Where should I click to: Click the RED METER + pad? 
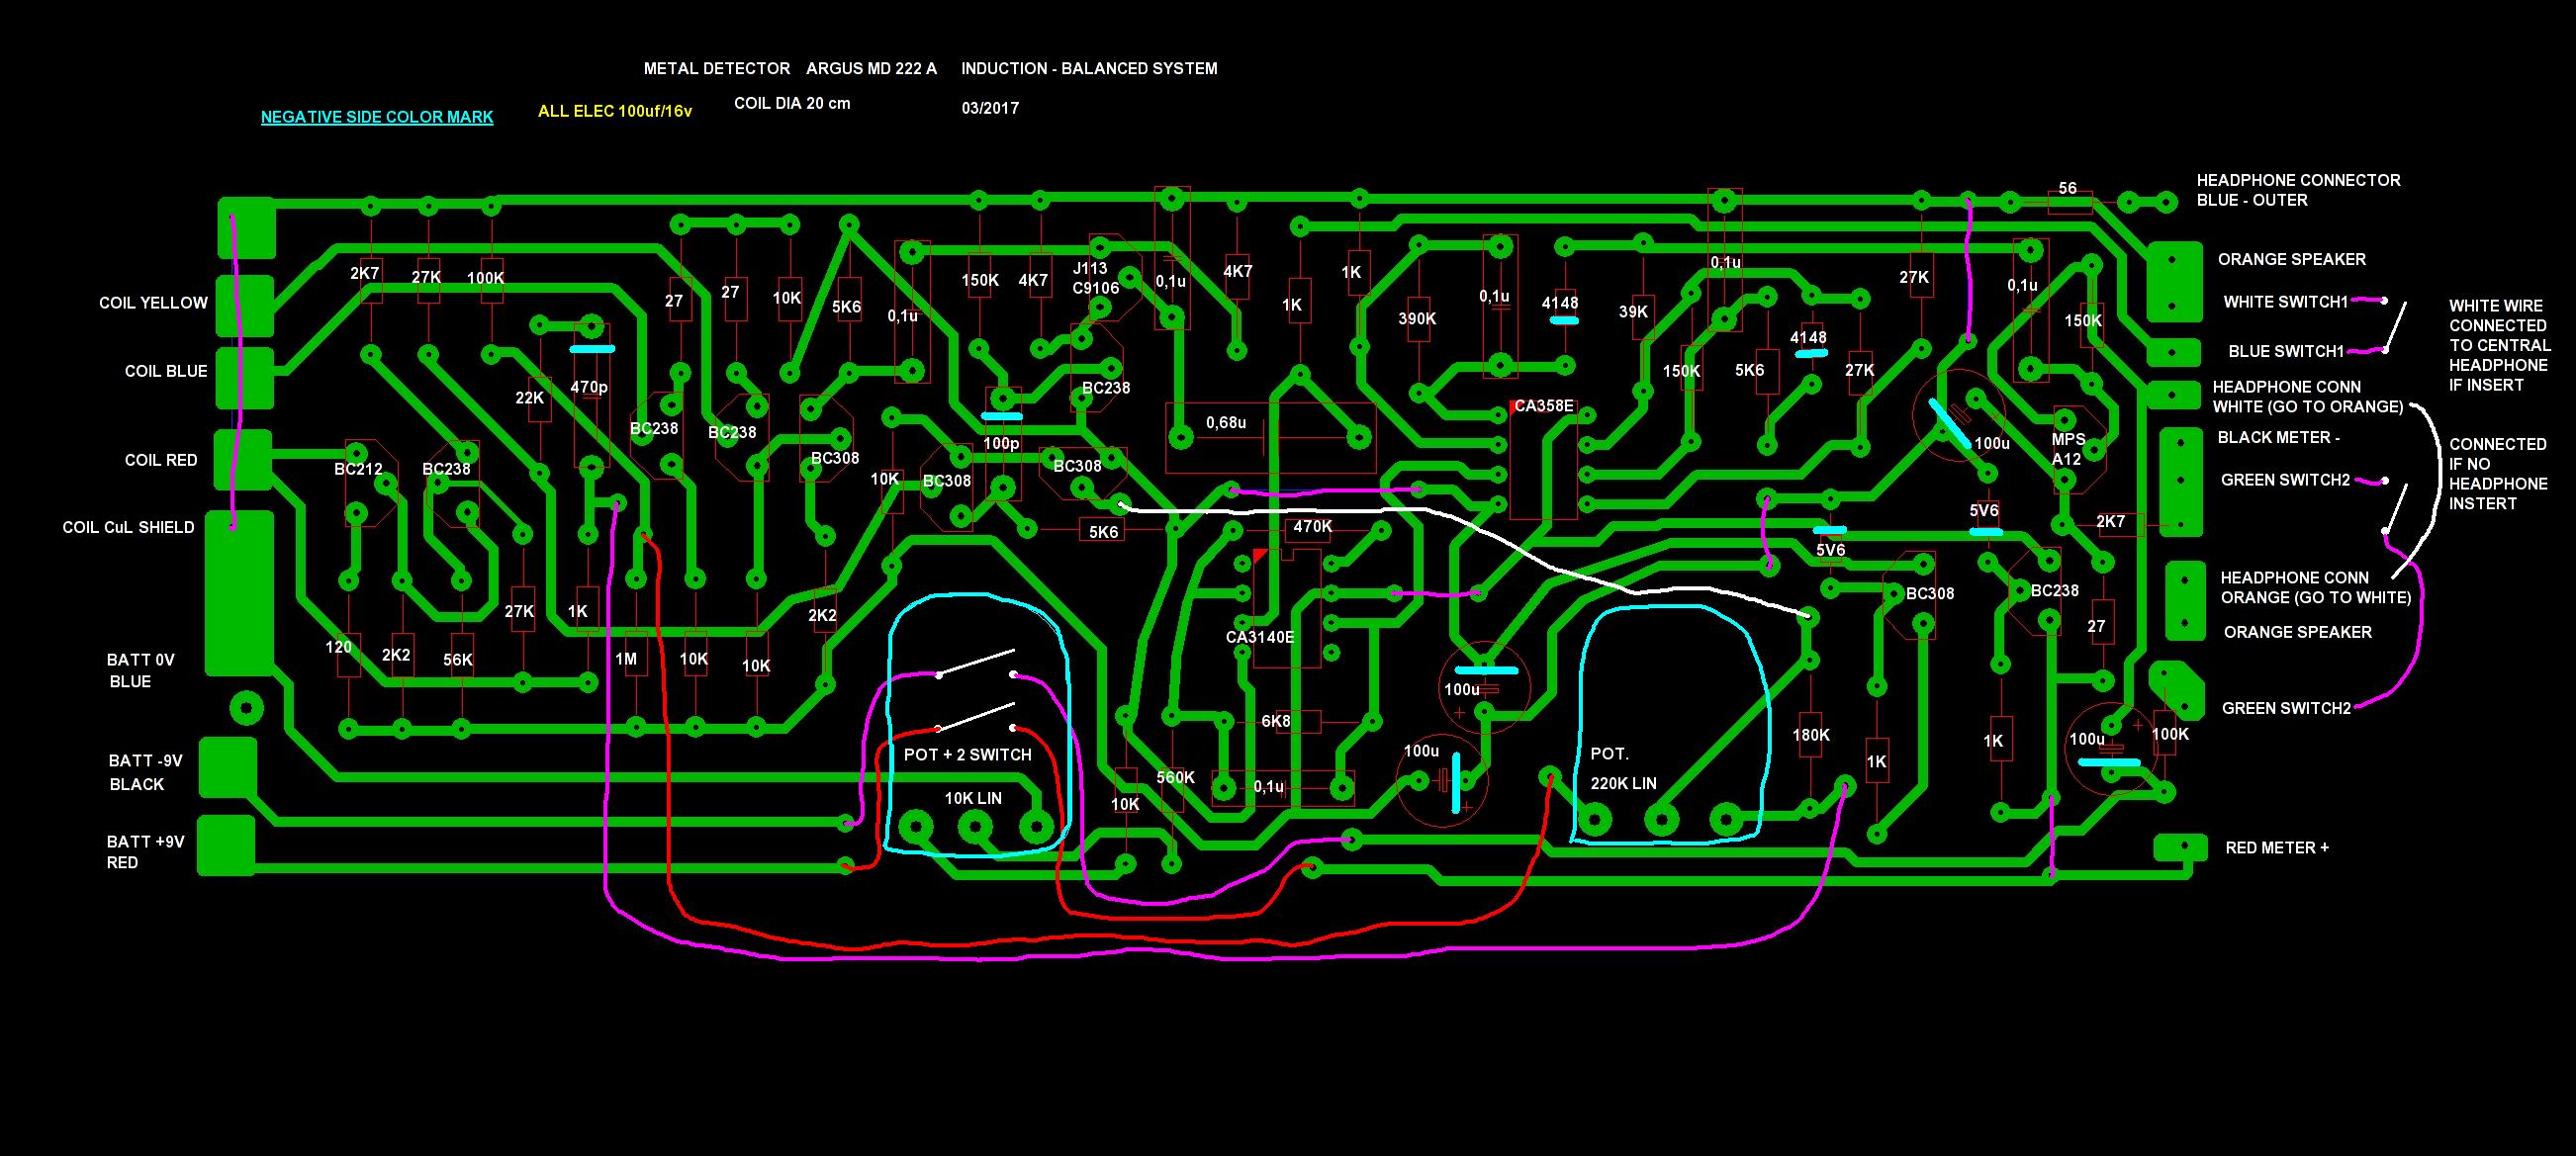[x=2179, y=847]
